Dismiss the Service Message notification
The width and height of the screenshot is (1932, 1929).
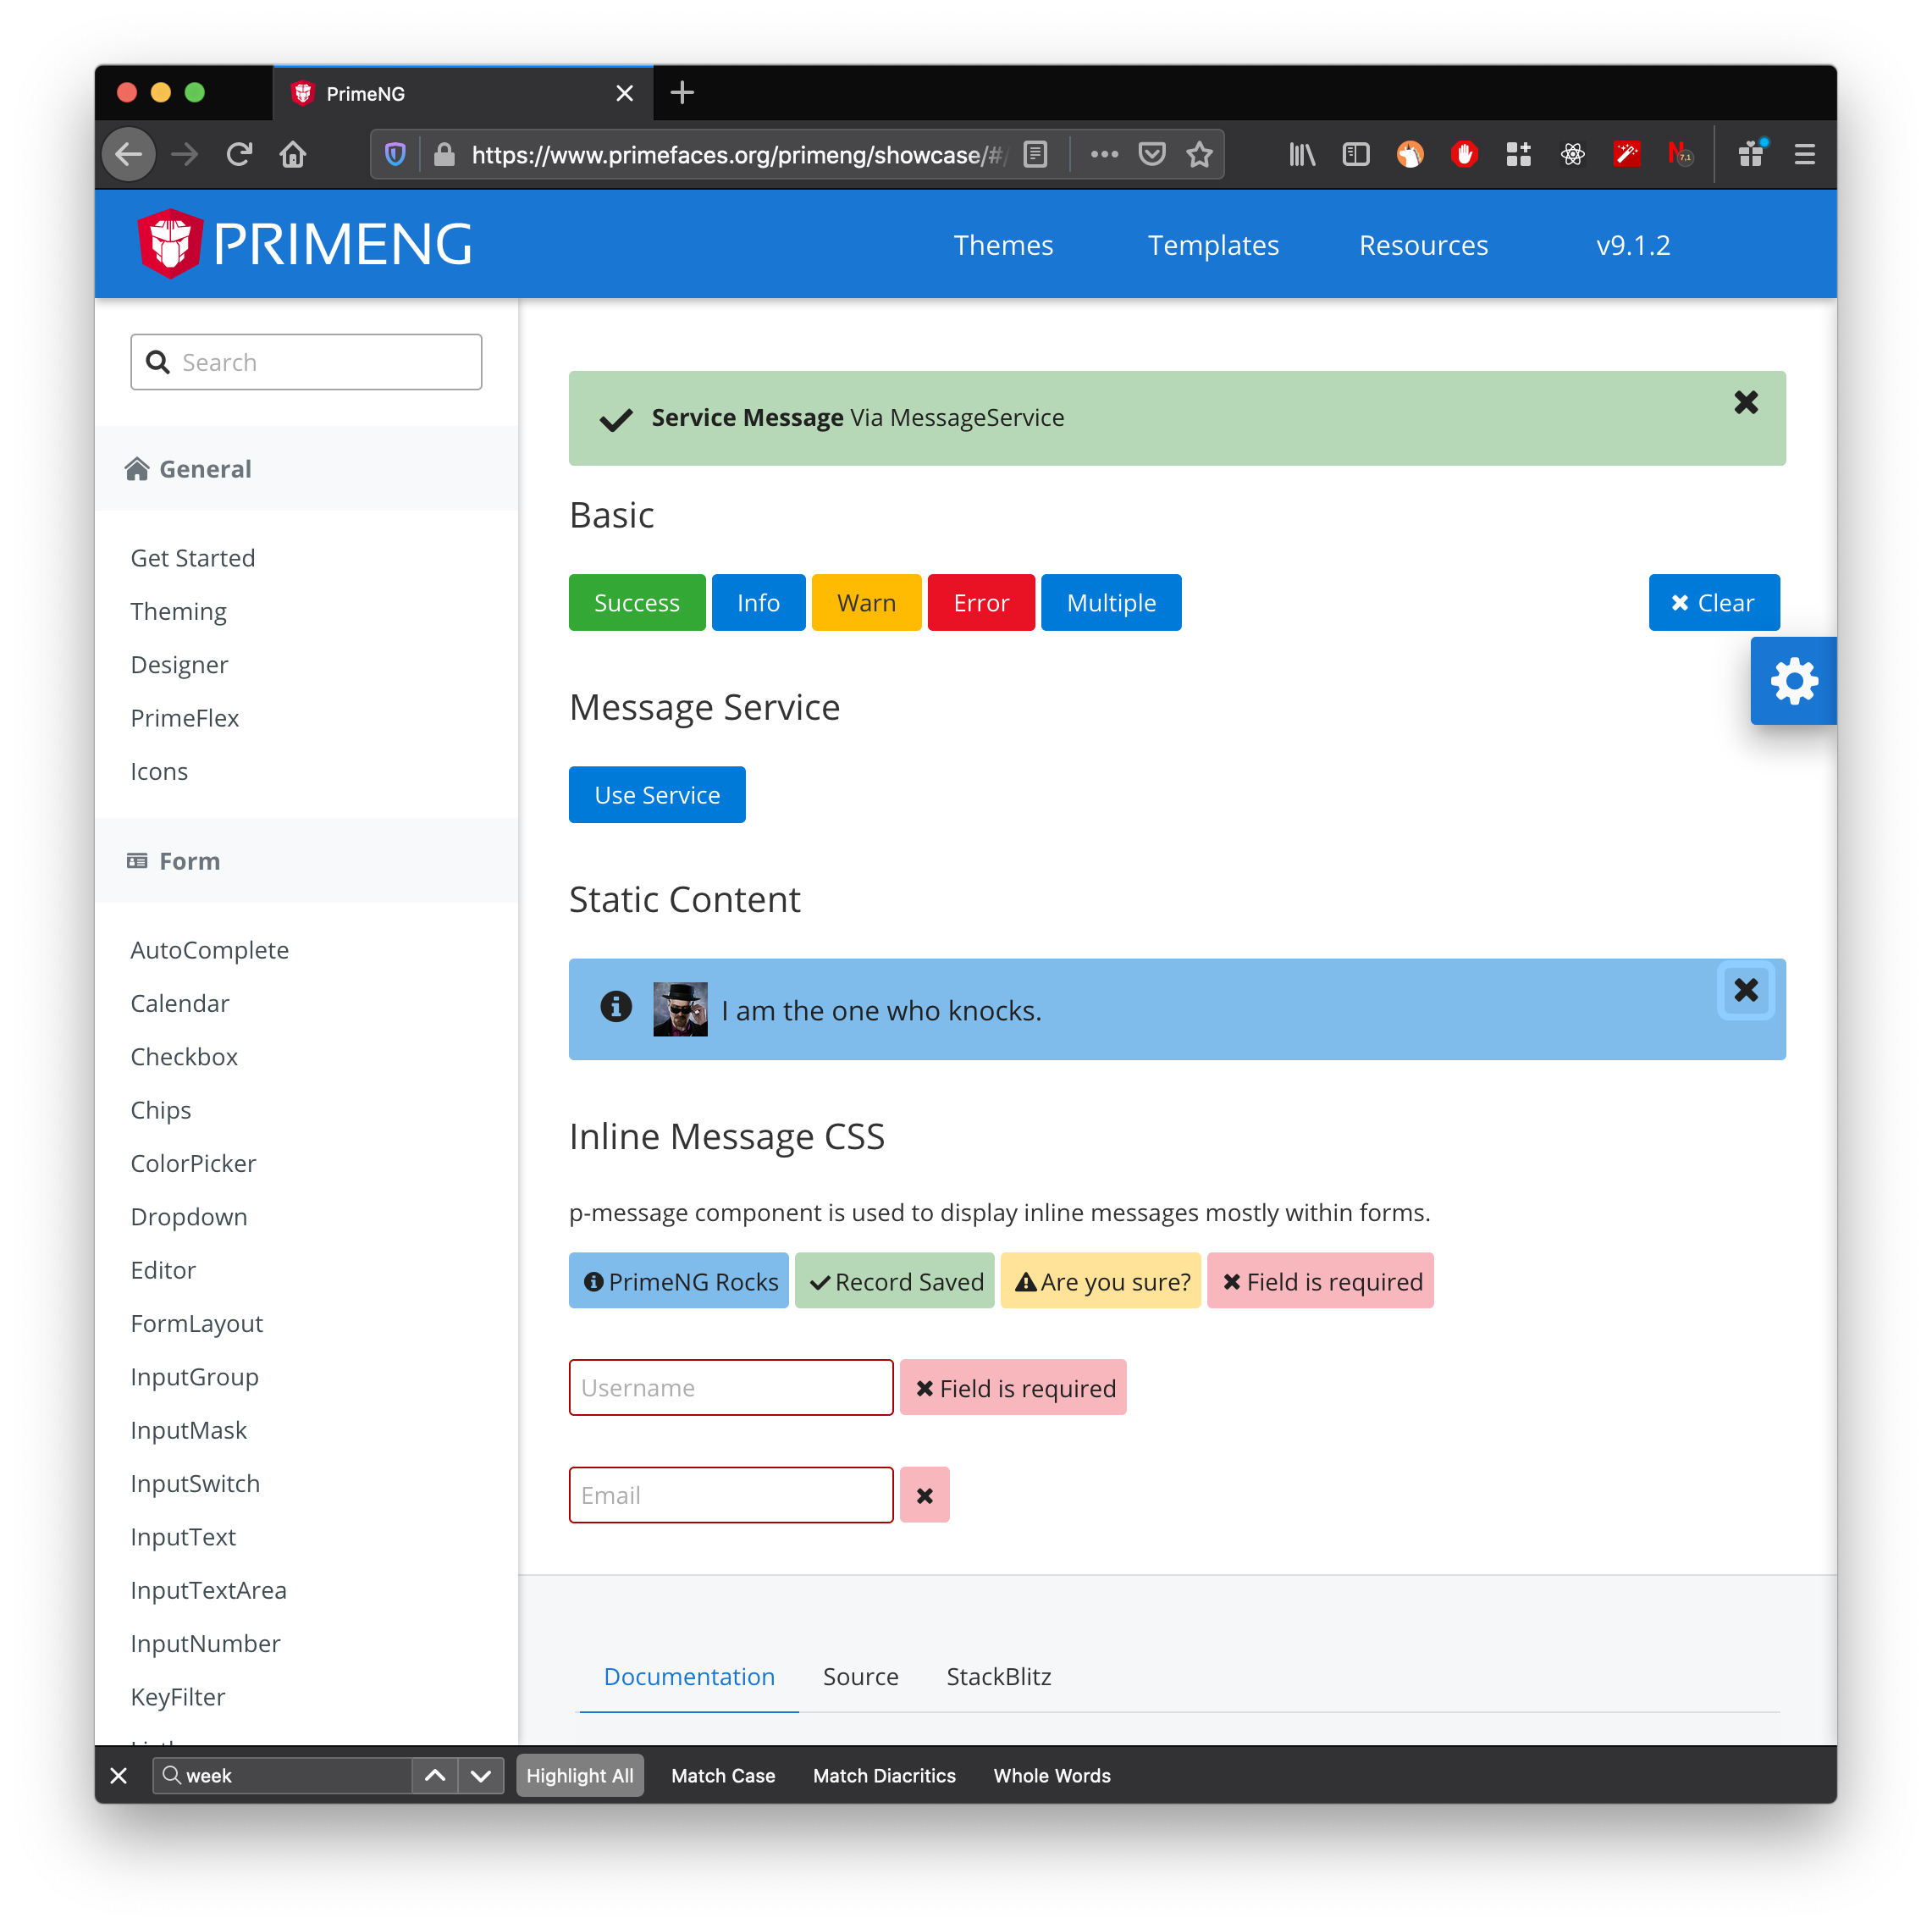[1745, 402]
